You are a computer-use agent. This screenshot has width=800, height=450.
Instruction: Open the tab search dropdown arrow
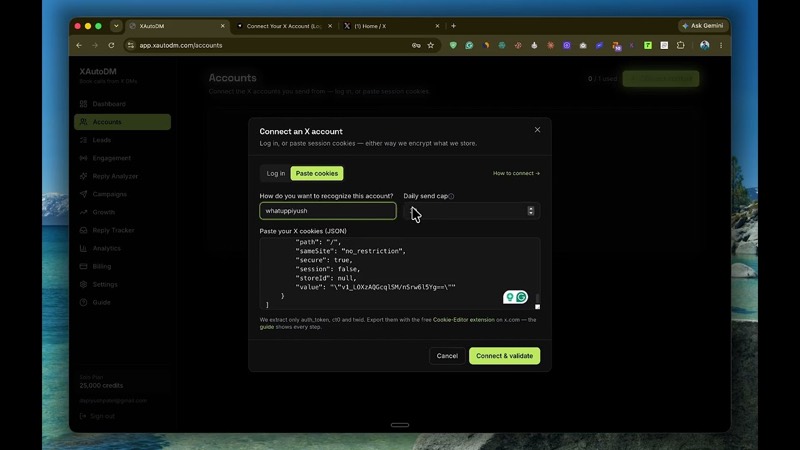(x=116, y=26)
